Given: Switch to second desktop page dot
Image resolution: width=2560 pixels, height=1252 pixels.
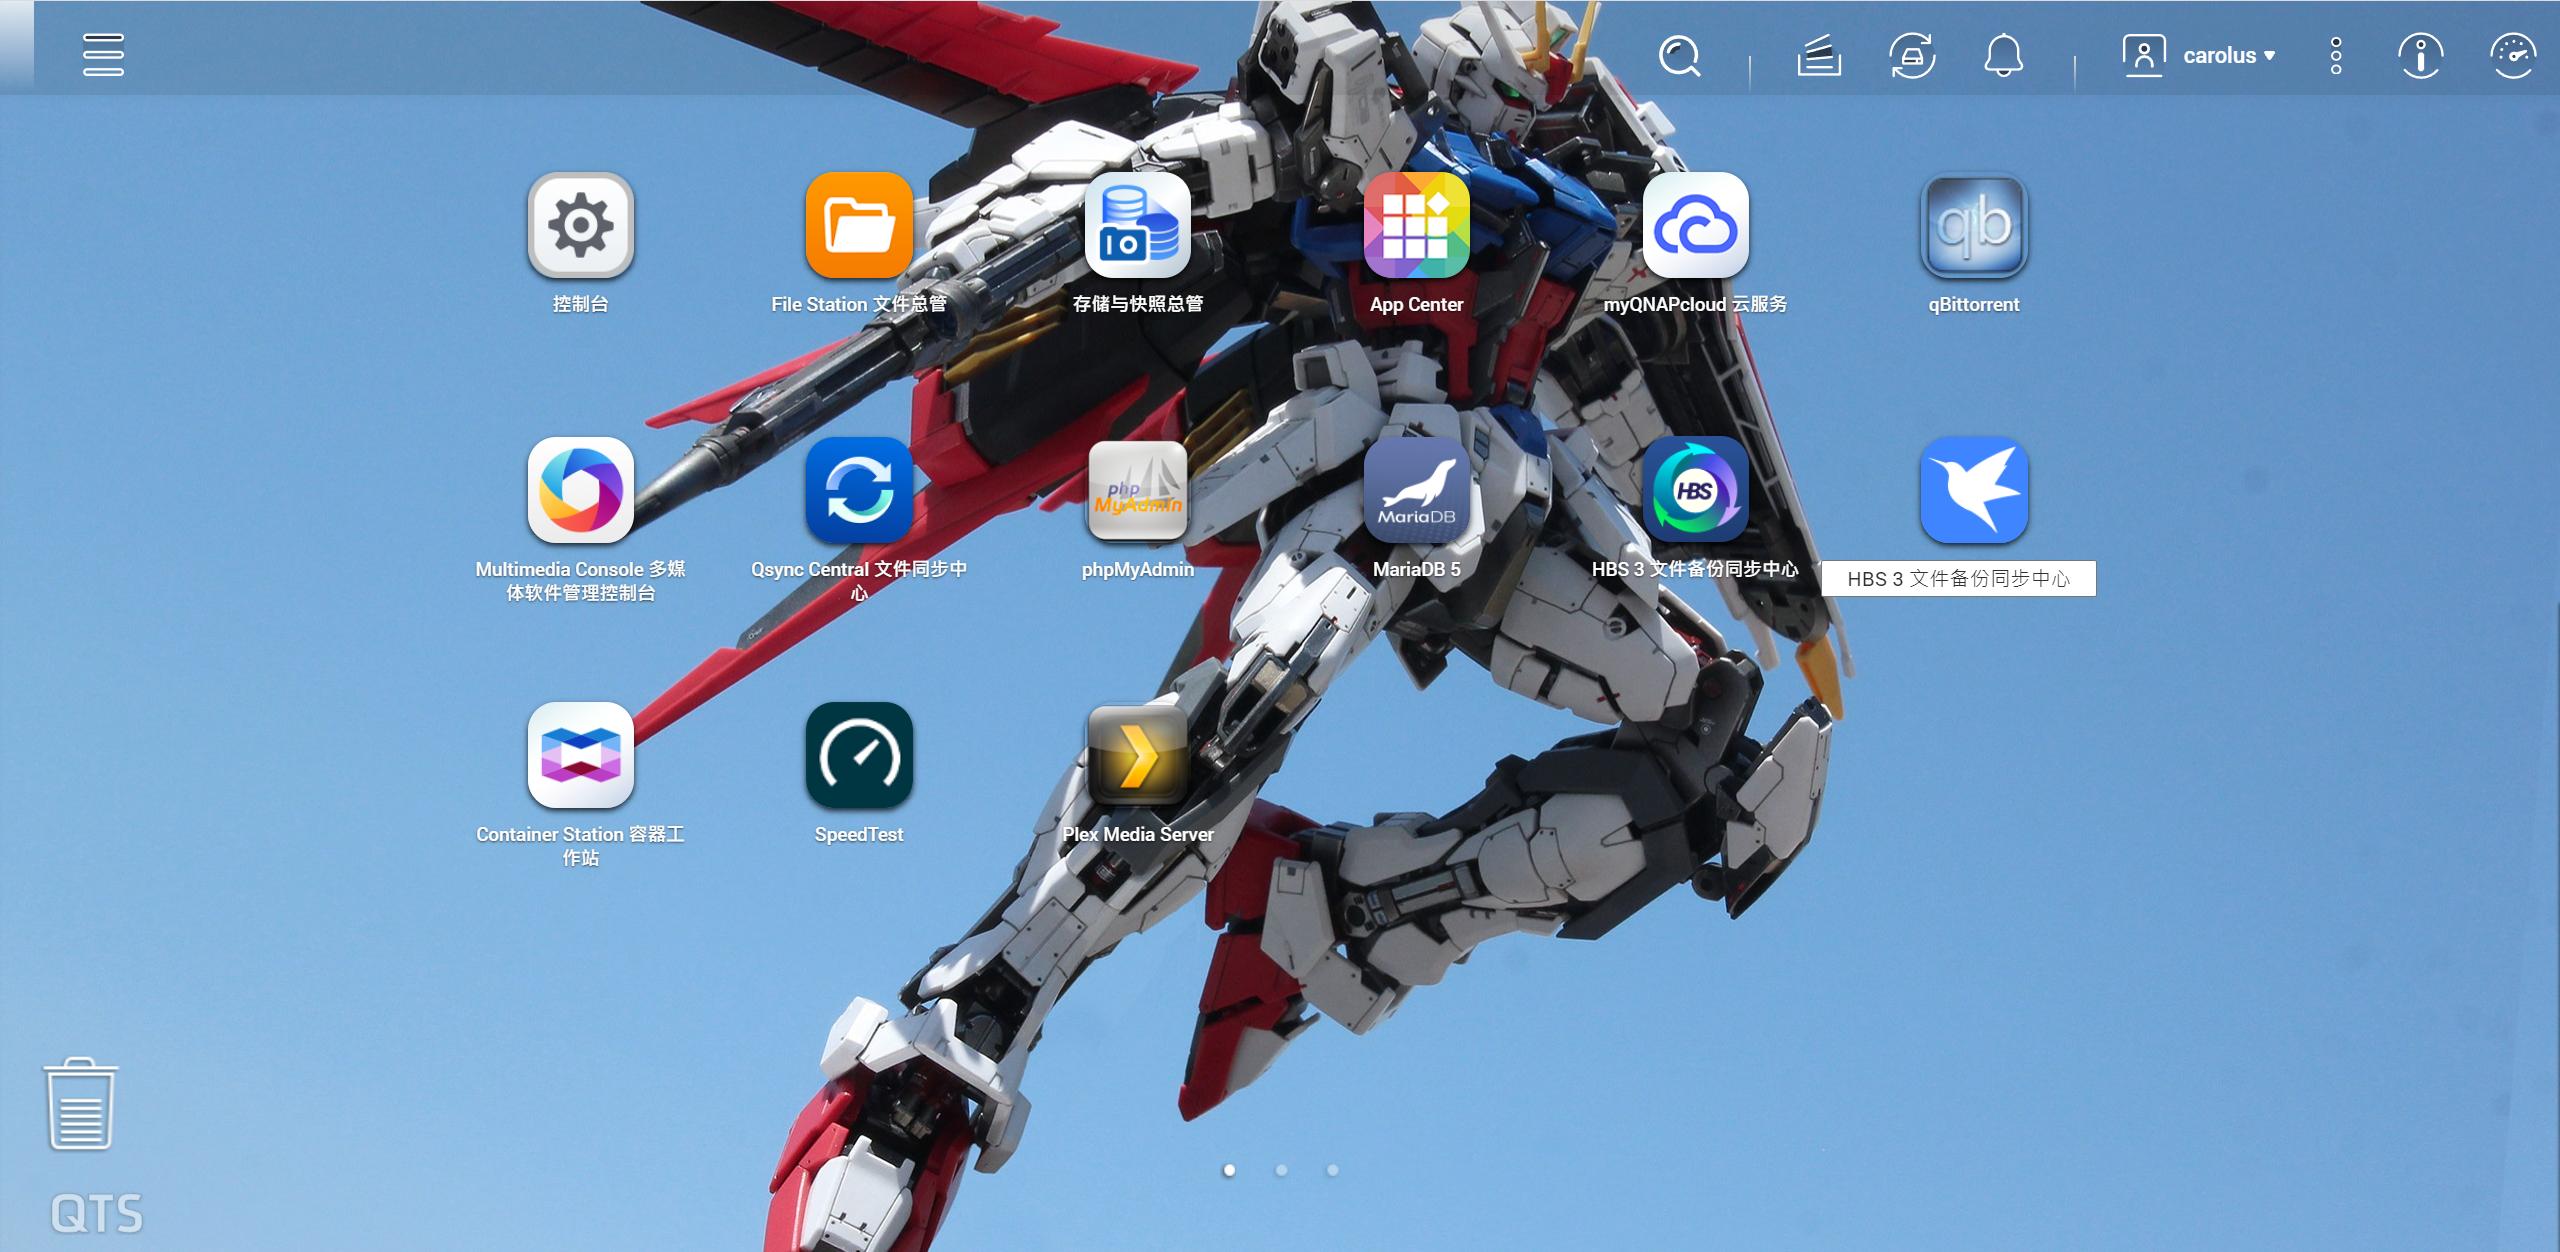Looking at the screenshot, I should [1281, 1170].
